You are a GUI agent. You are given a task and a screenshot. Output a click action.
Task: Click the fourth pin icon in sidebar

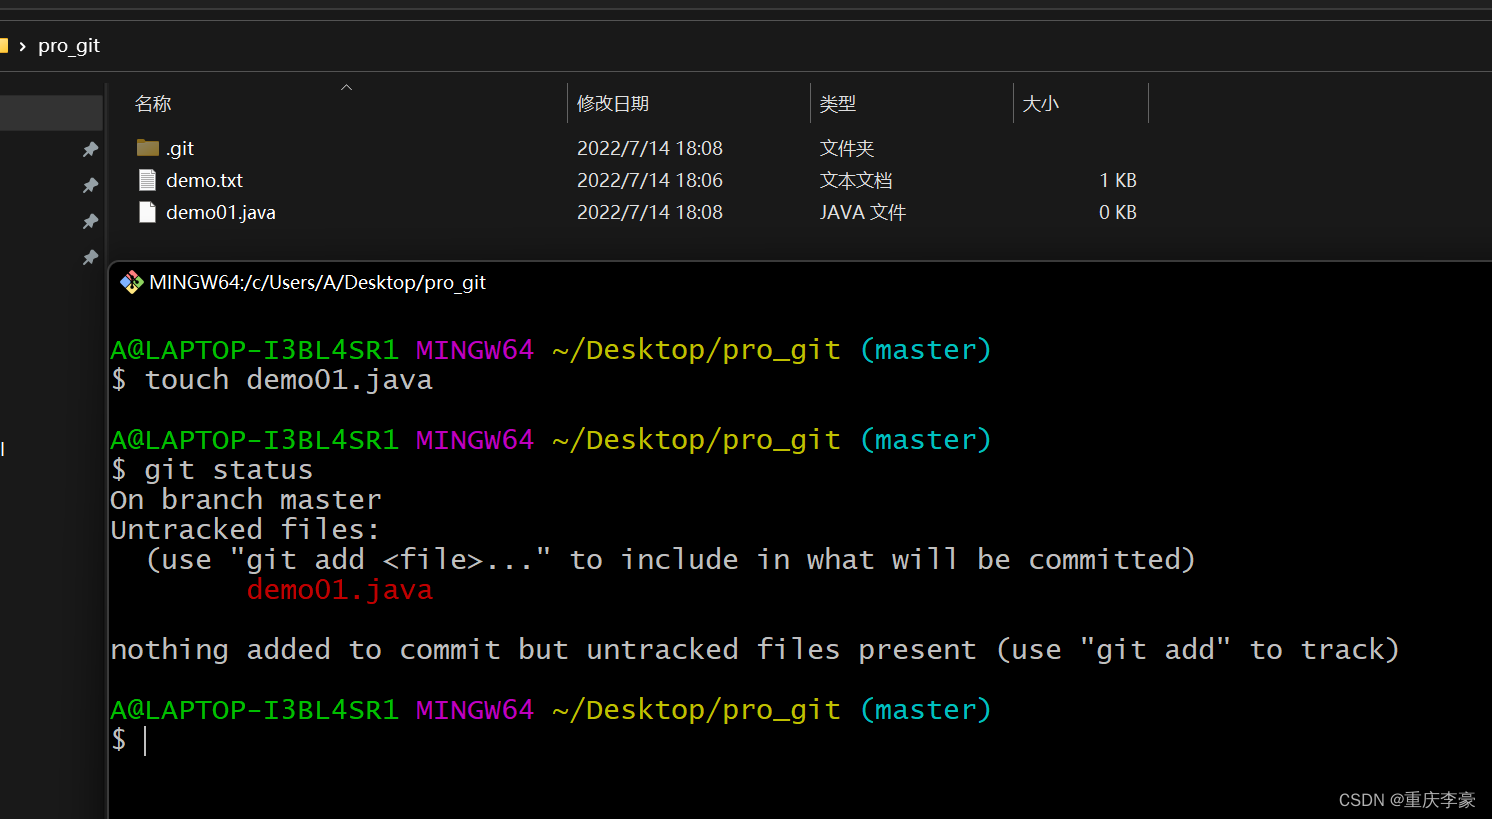click(x=90, y=257)
